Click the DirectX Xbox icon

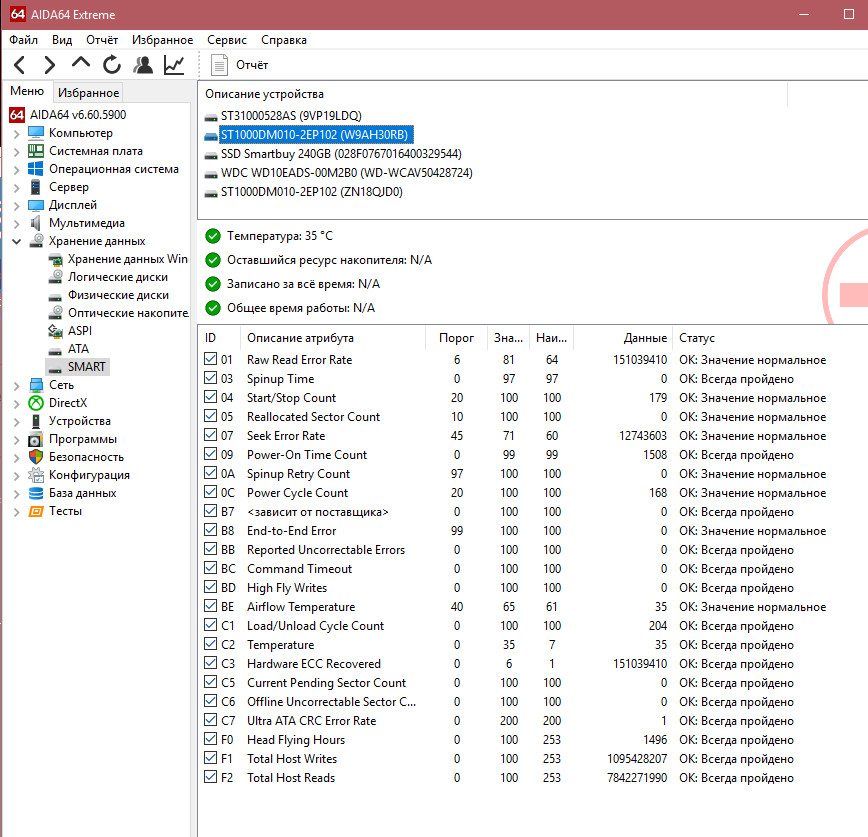tap(36, 403)
